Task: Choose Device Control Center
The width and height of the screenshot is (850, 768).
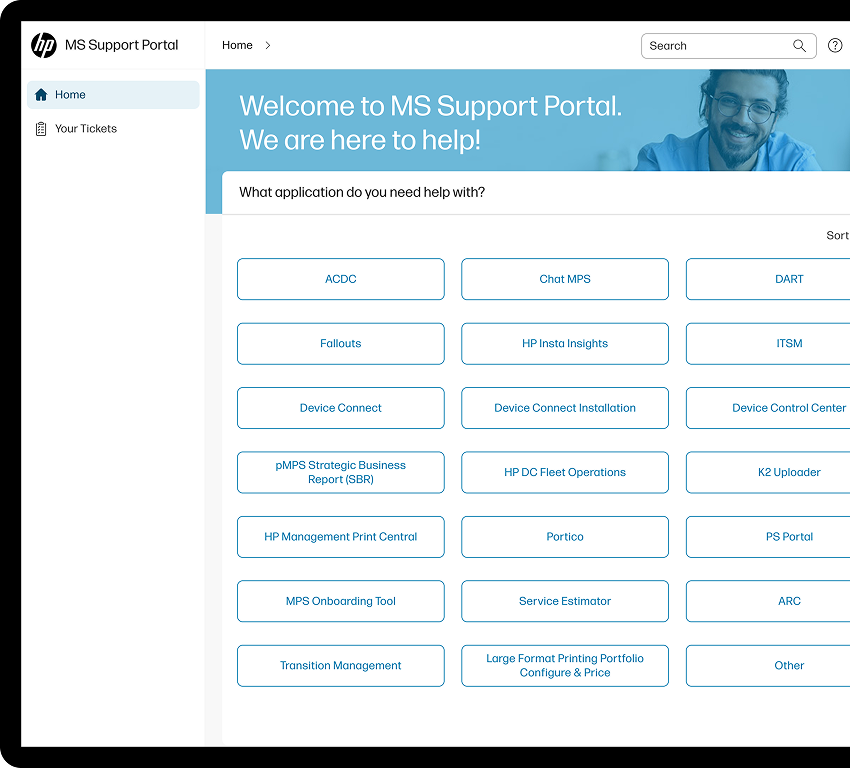Action: [x=768, y=408]
